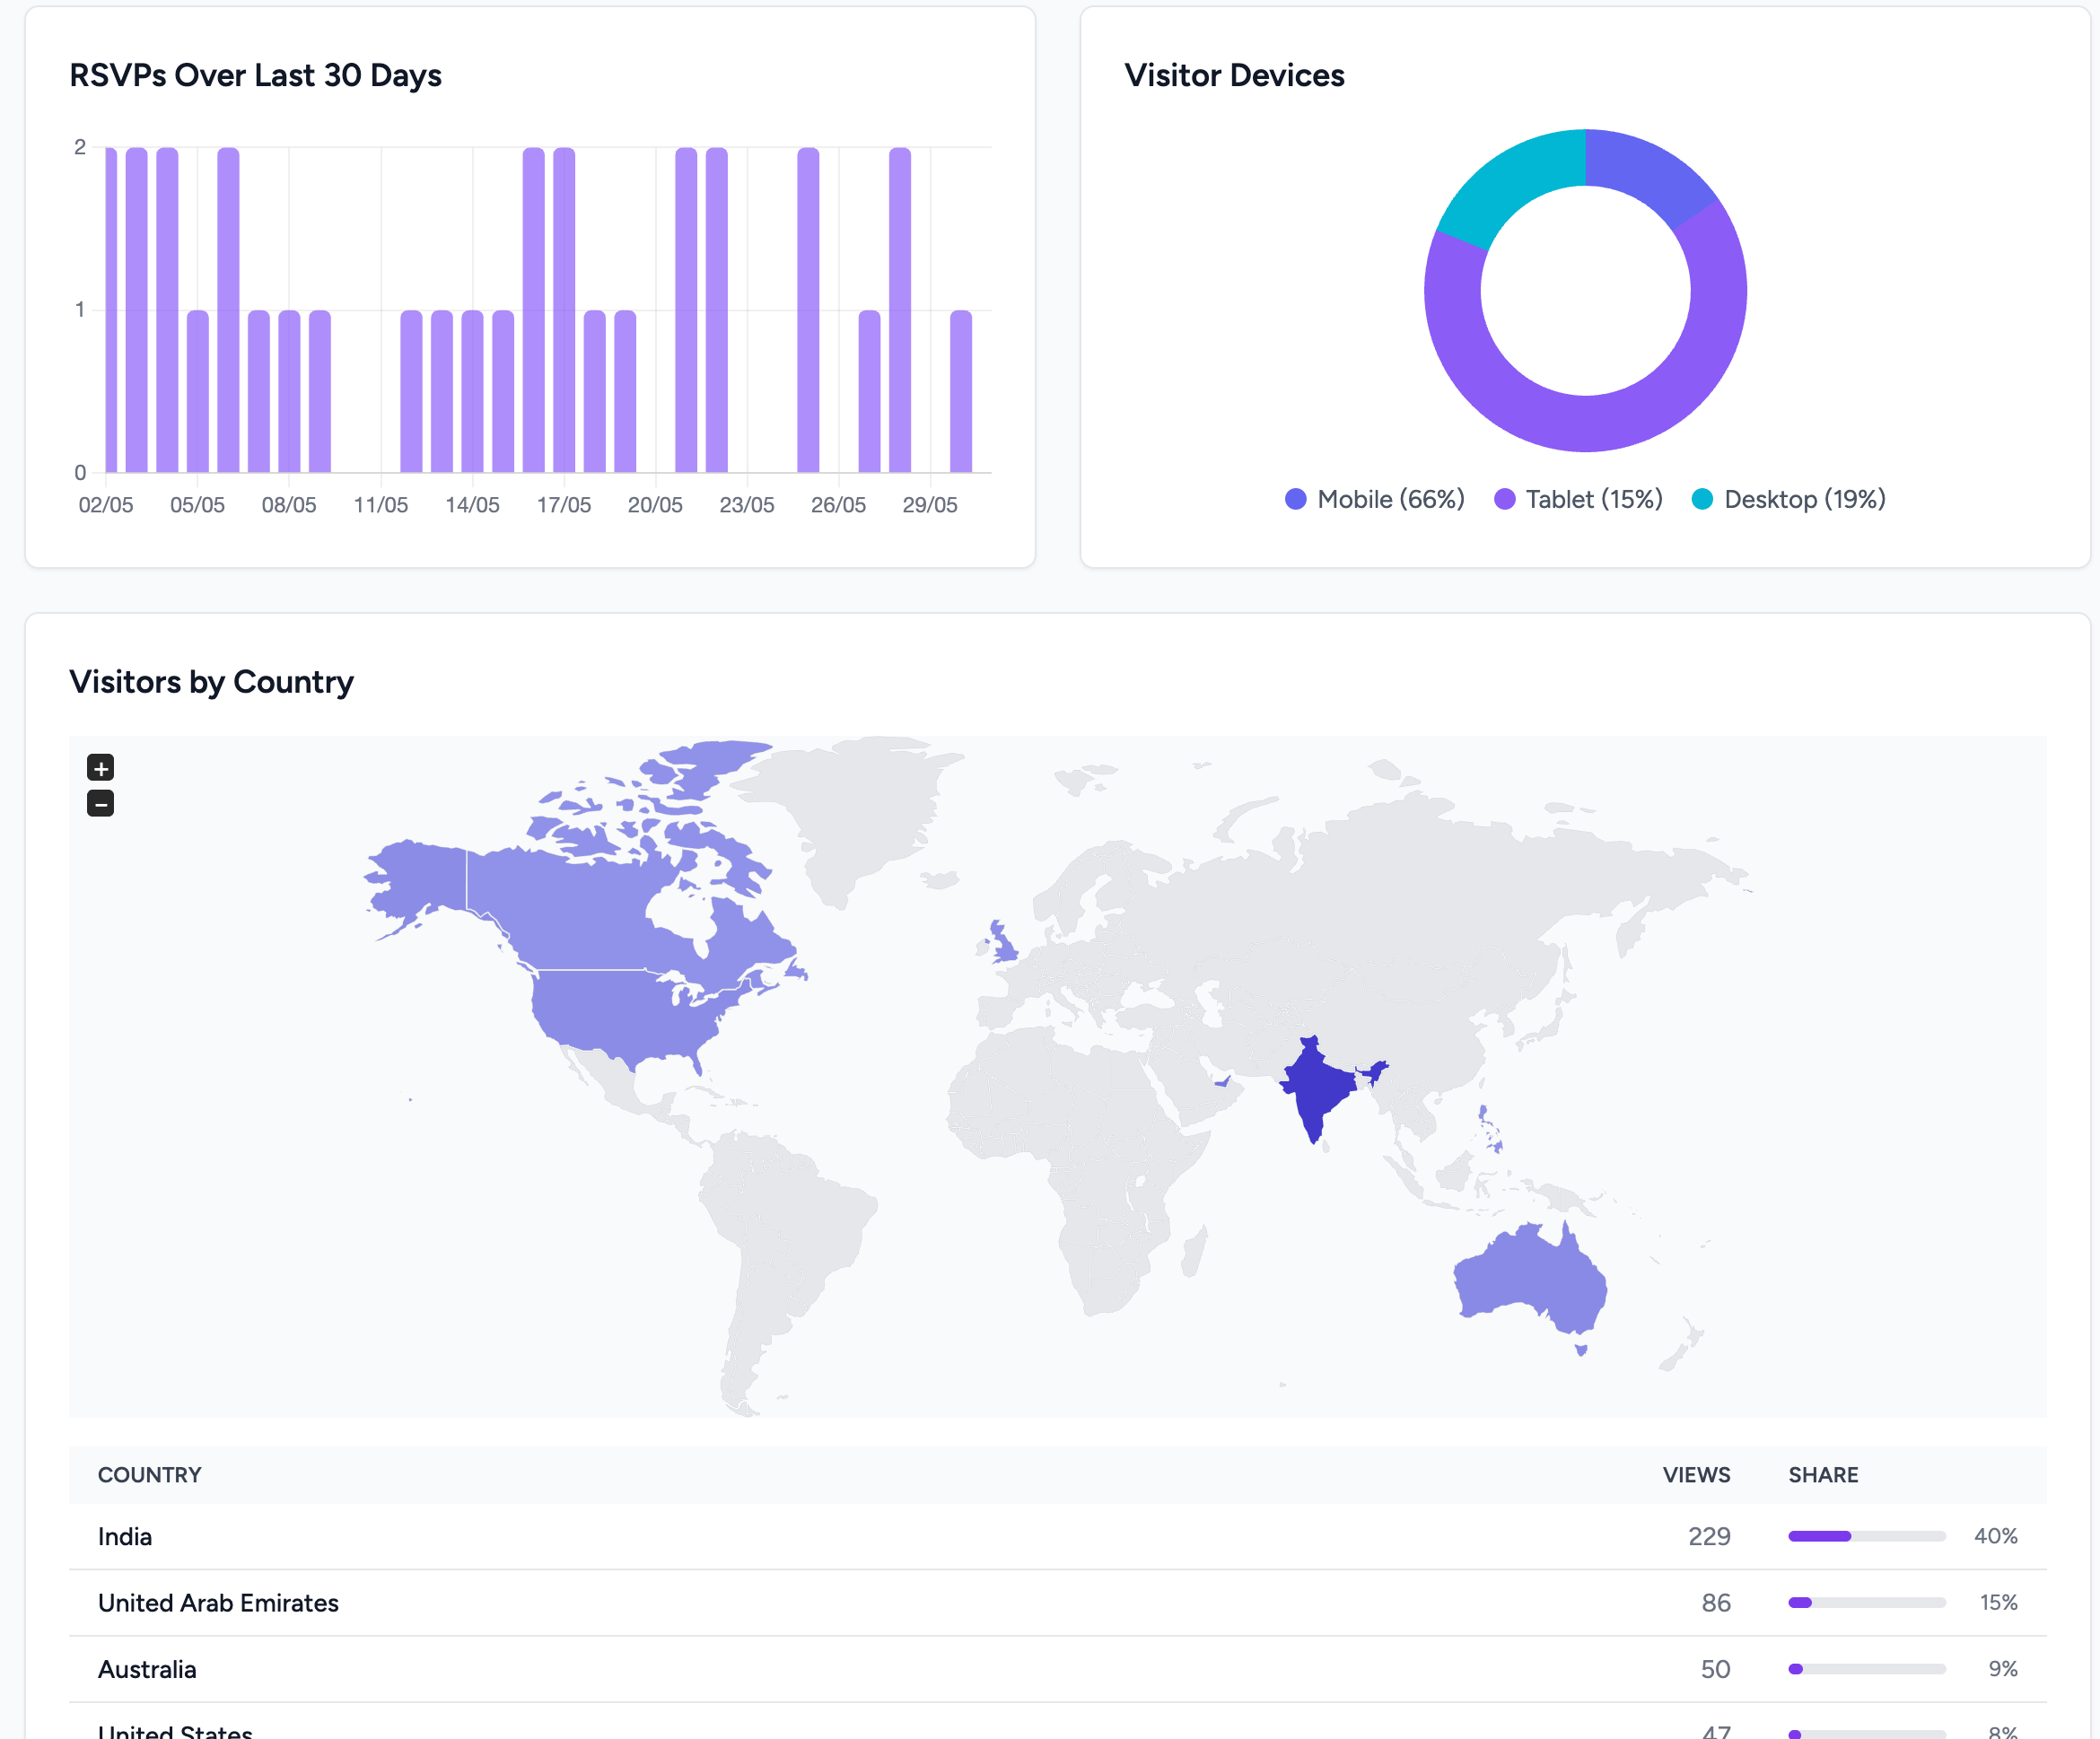Toggle the Desktop (19%) legend item
The image size is (2100, 1739).
pyautogui.click(x=1788, y=499)
